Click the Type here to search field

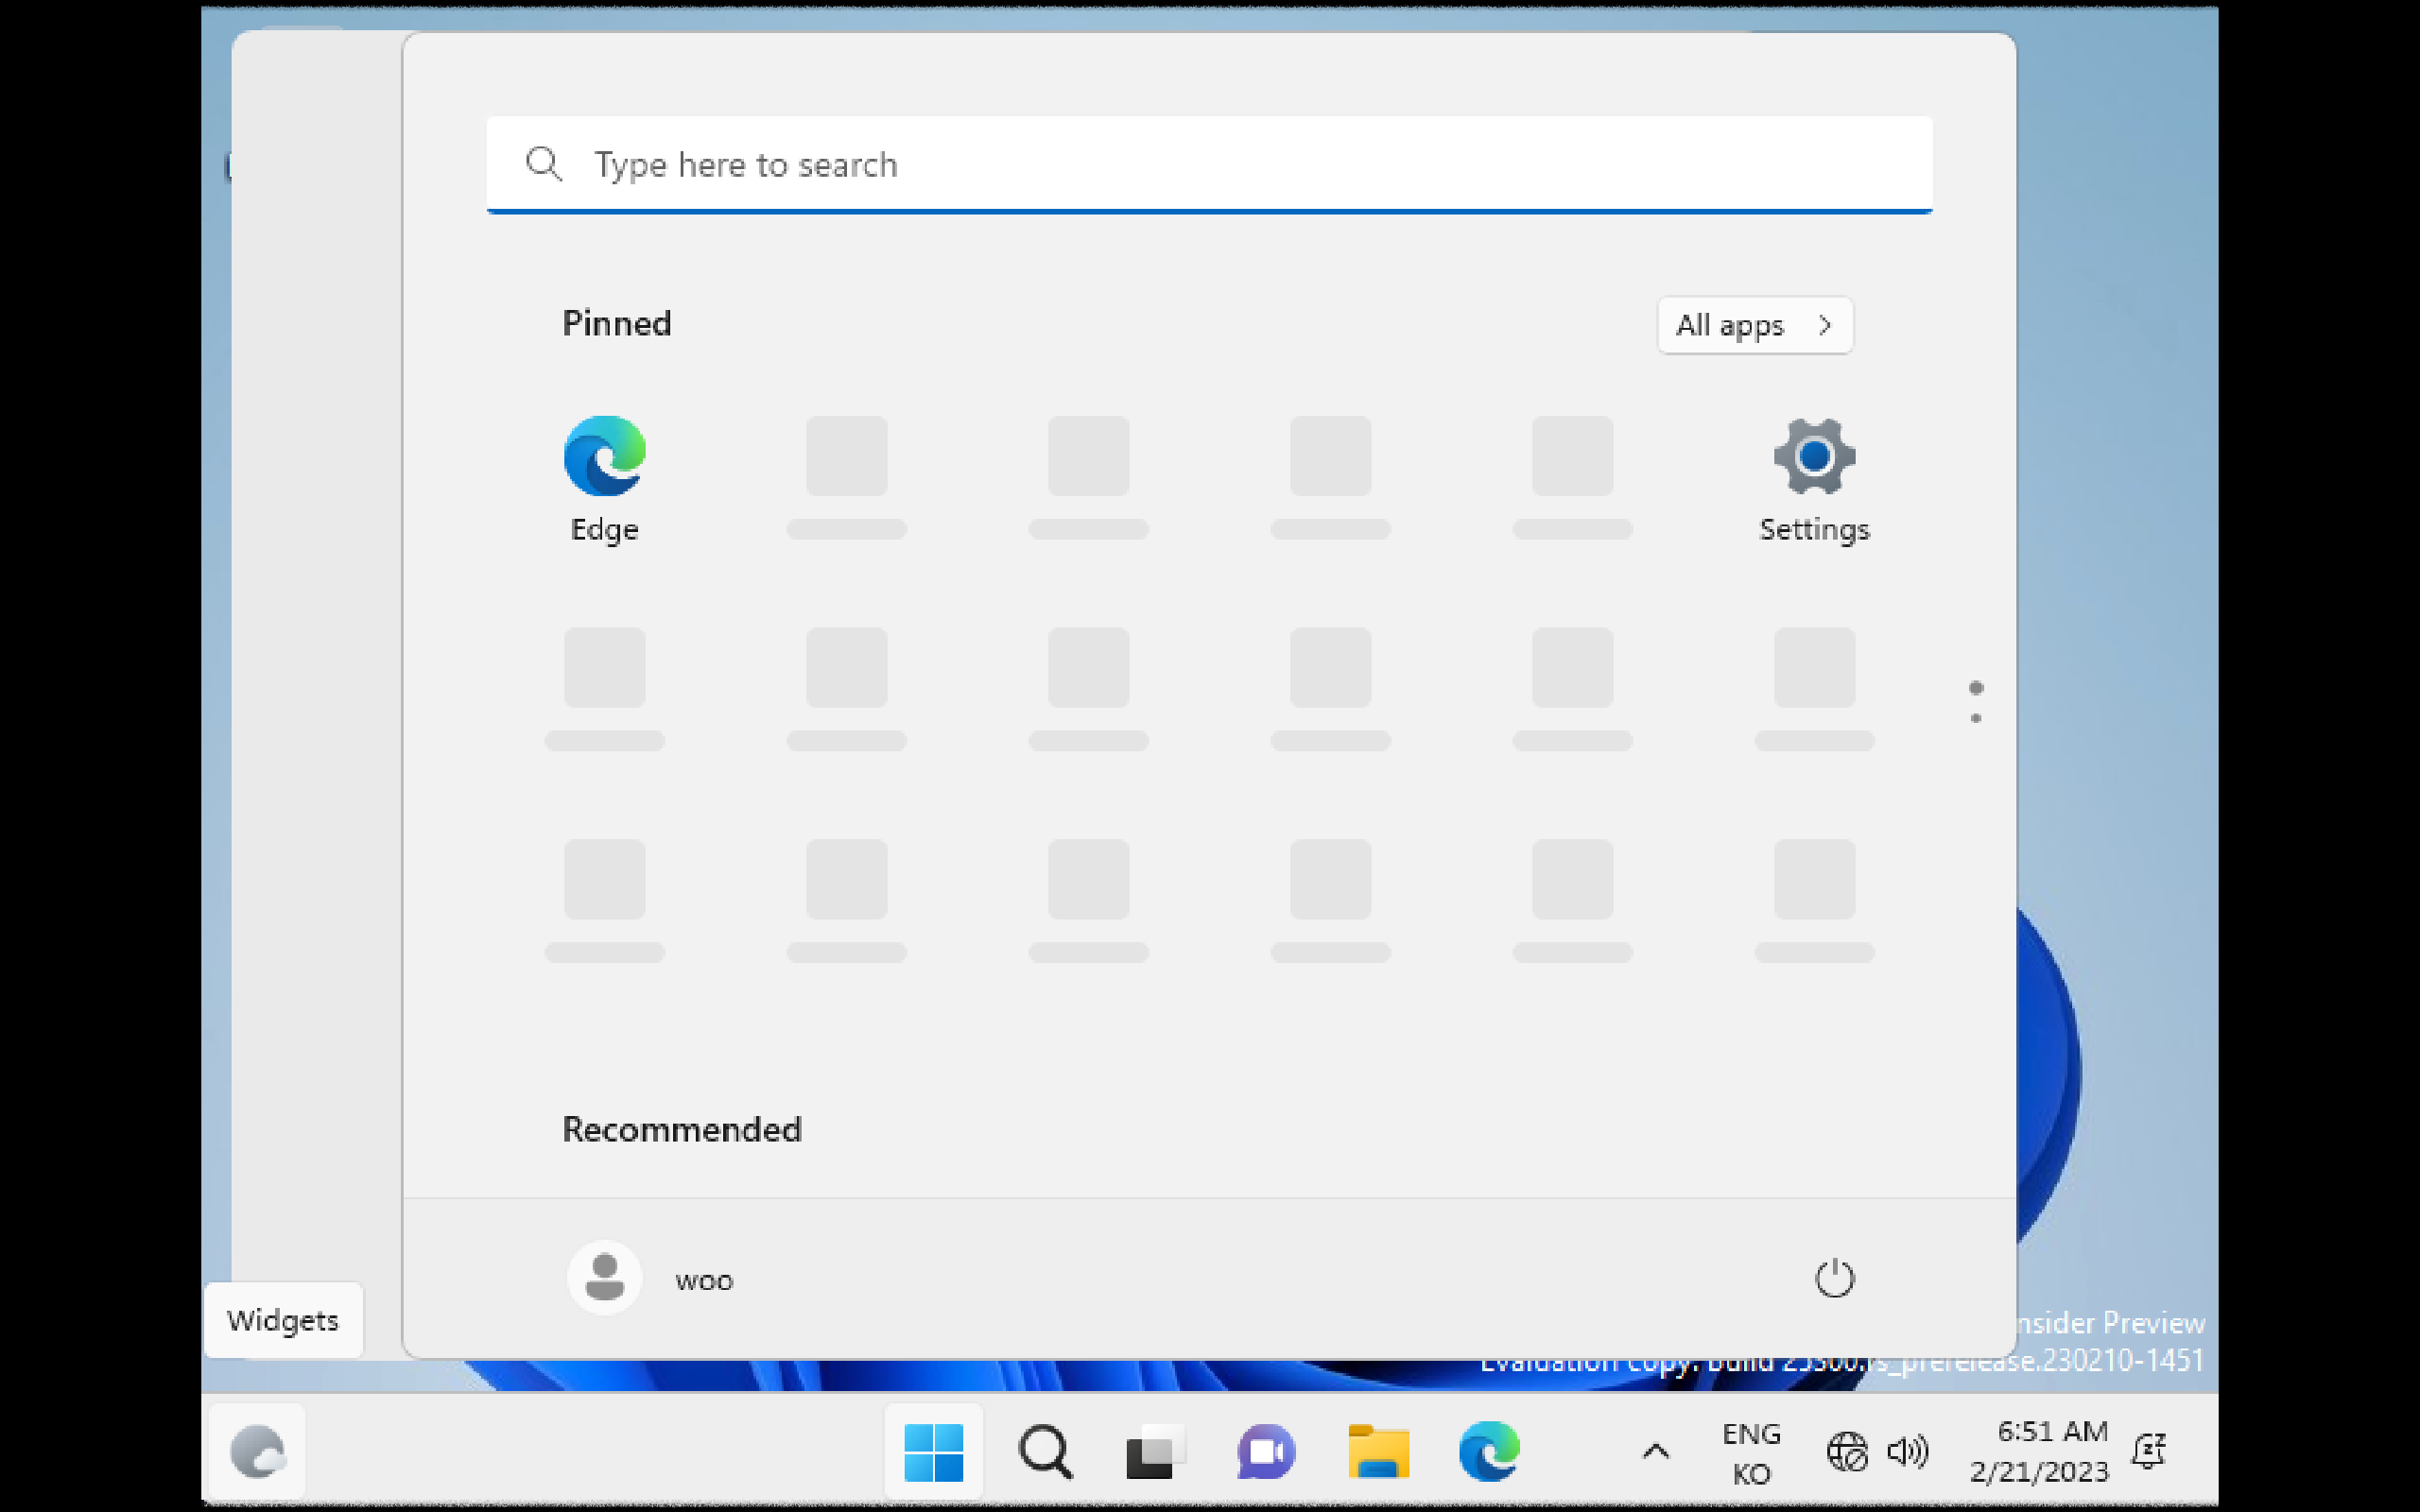coord(1208,164)
